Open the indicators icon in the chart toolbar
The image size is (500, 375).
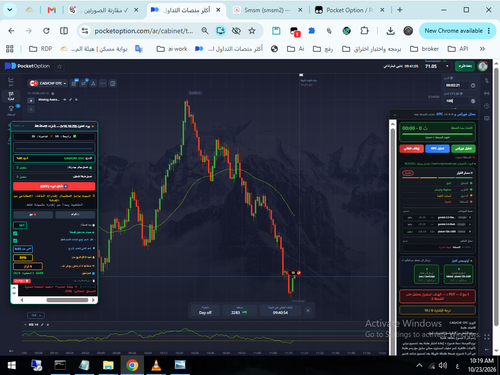84,83
